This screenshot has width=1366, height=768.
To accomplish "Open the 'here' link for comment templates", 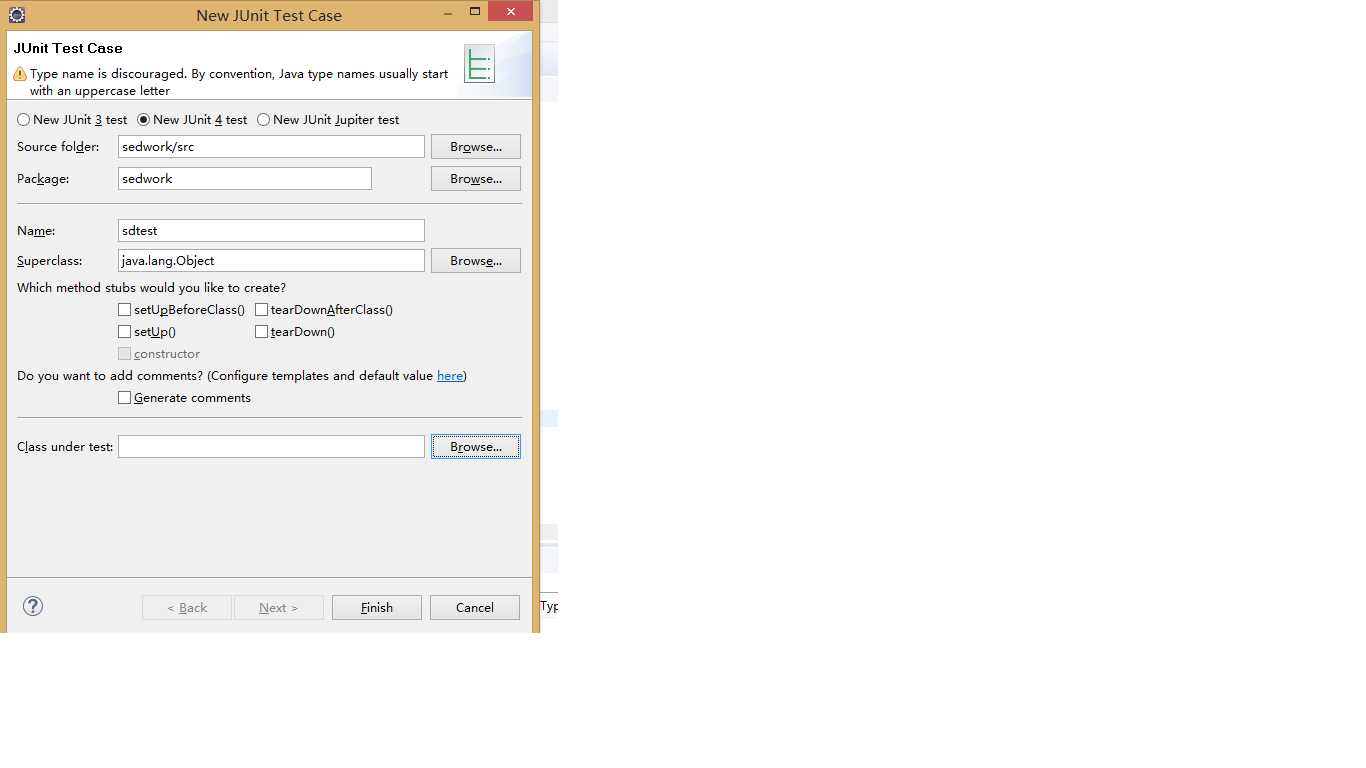I will click(x=450, y=376).
